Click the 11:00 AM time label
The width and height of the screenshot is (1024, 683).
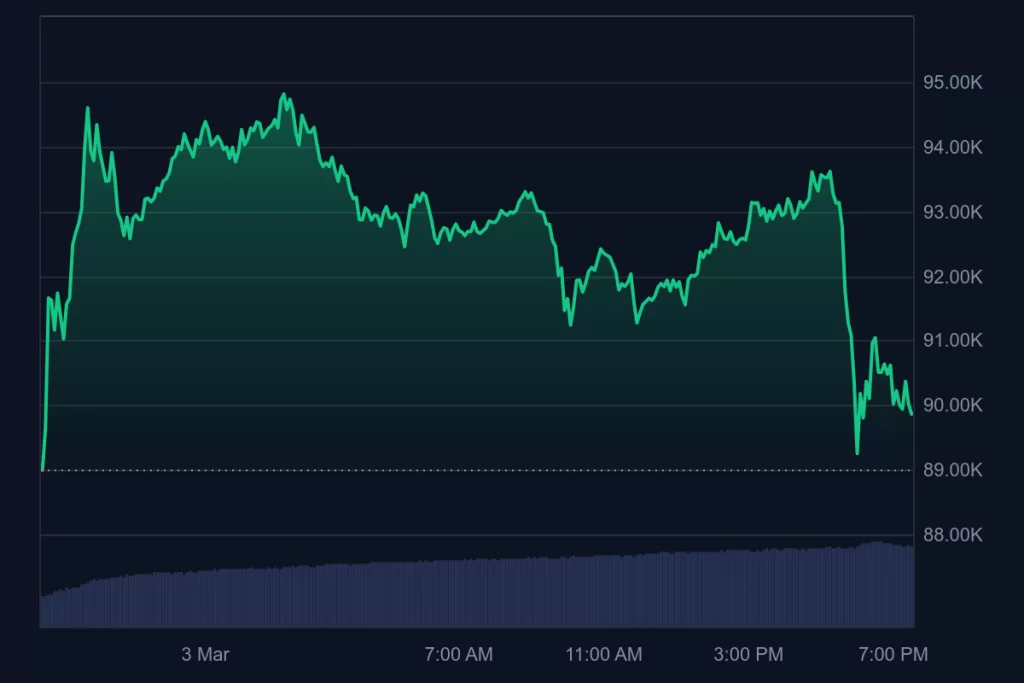[603, 655]
